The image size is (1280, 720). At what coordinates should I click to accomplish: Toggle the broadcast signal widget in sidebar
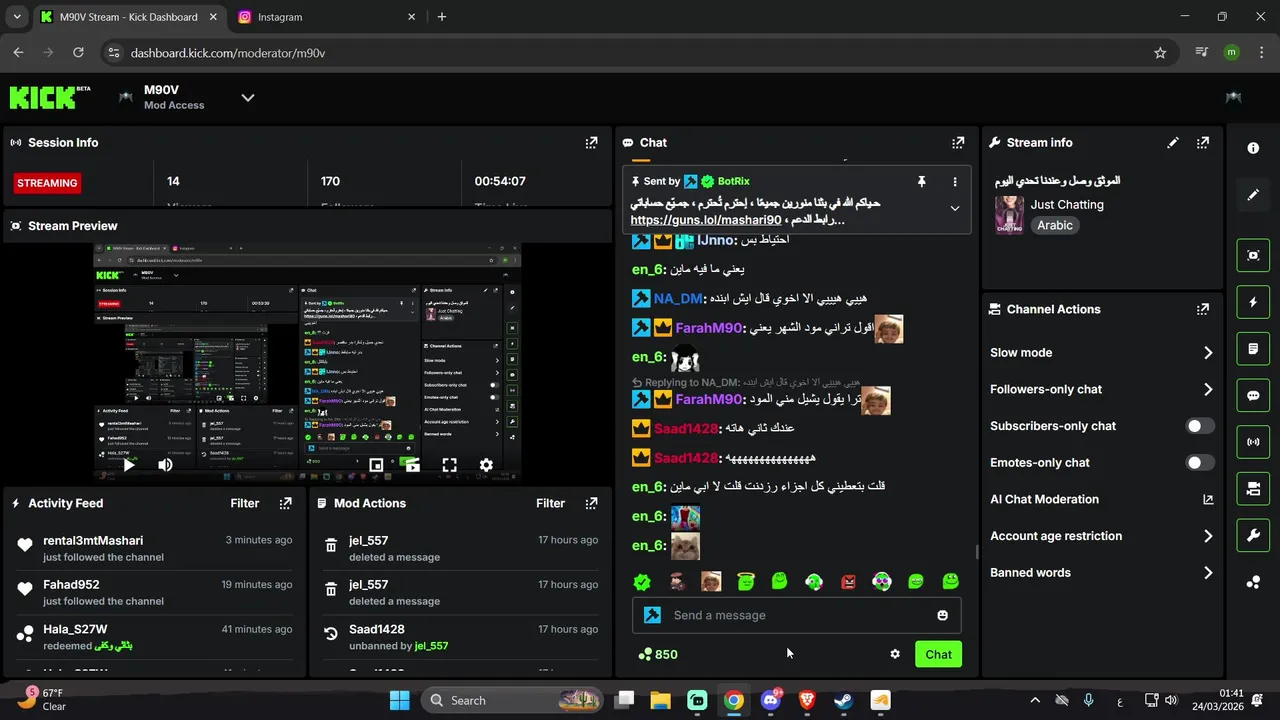tap(1253, 442)
